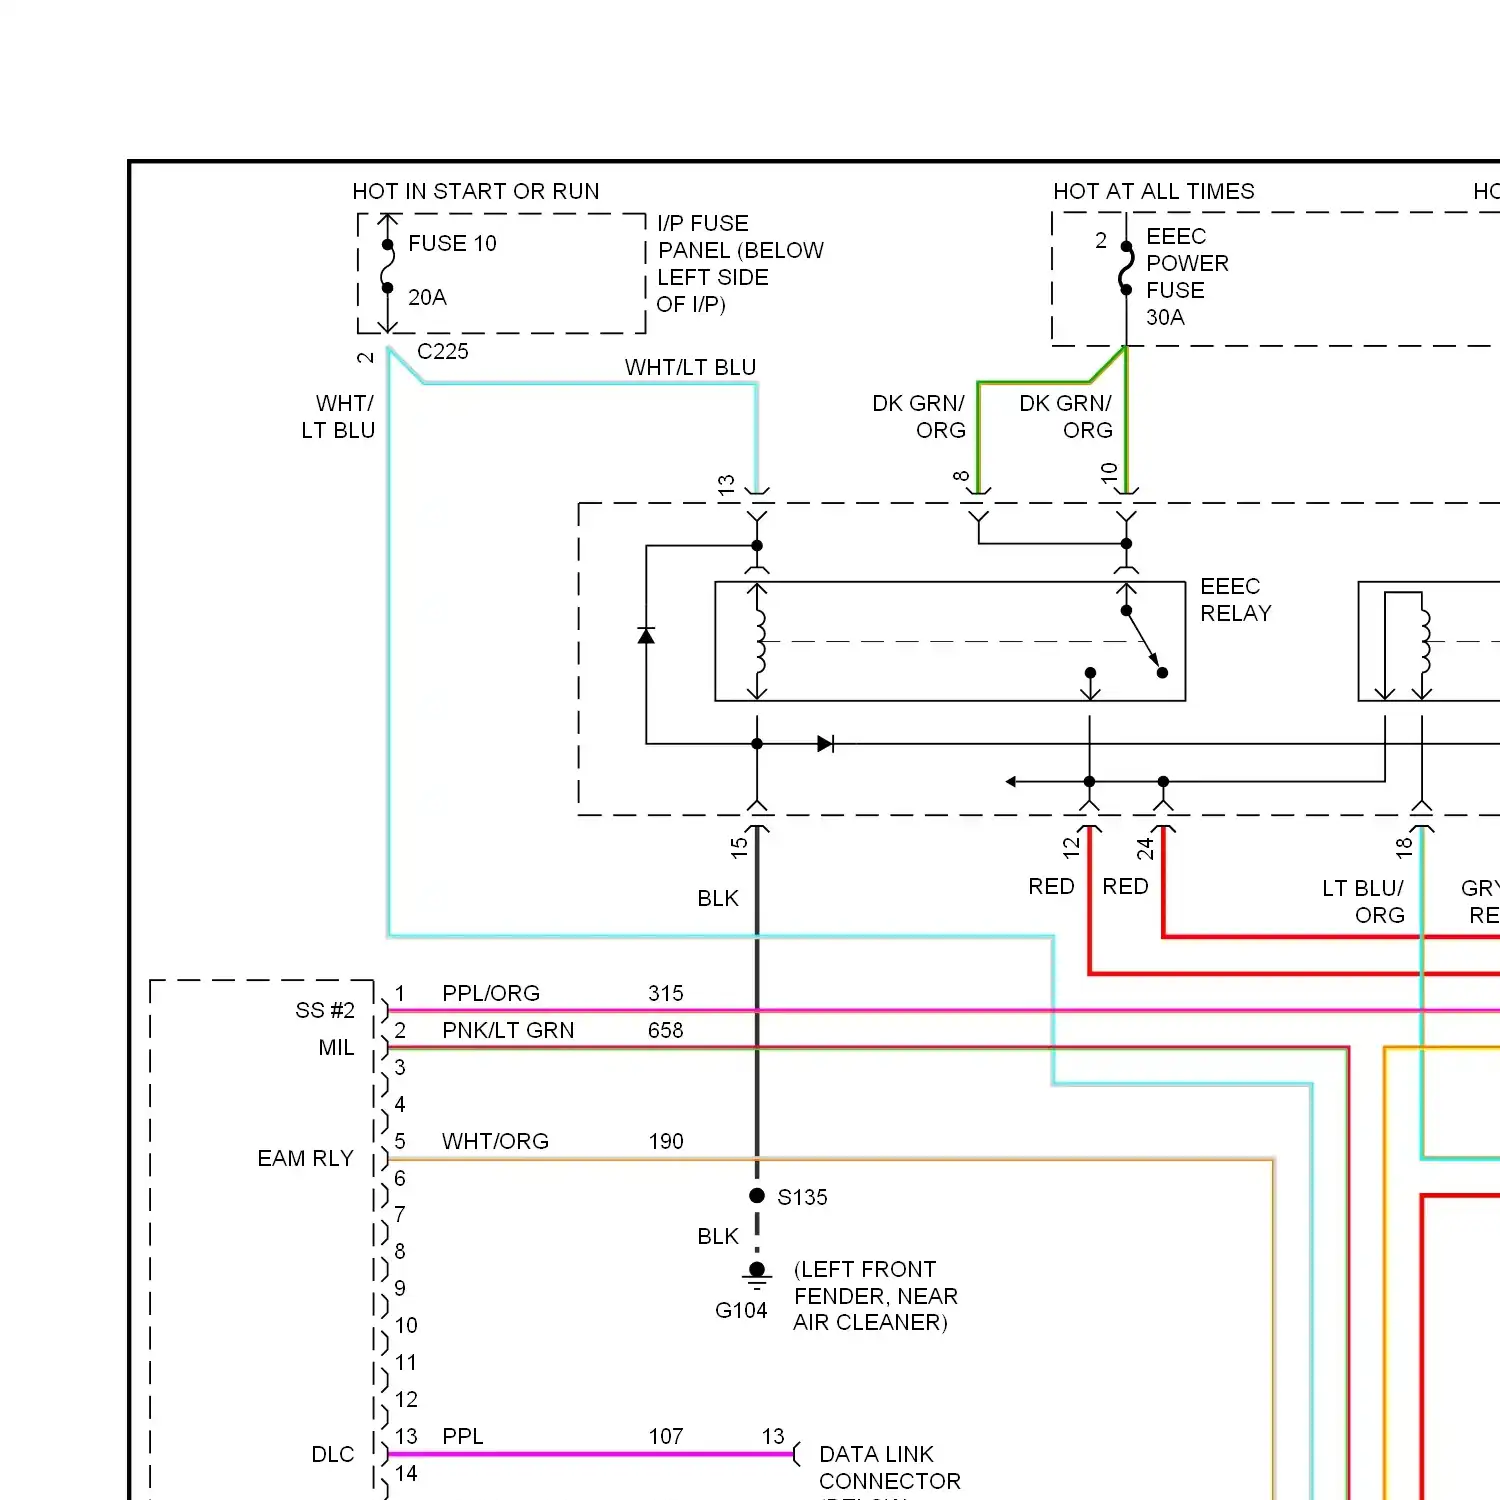1500x1500 pixels.
Task: Click the "SS #2" pin name
Action: click(325, 1010)
